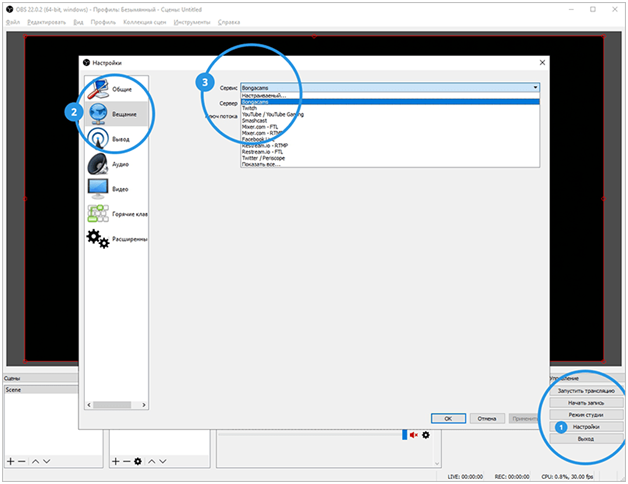Screen dimensions: 628x484
Task: Expand the Сервис combo box arrow
Action: pos(535,87)
